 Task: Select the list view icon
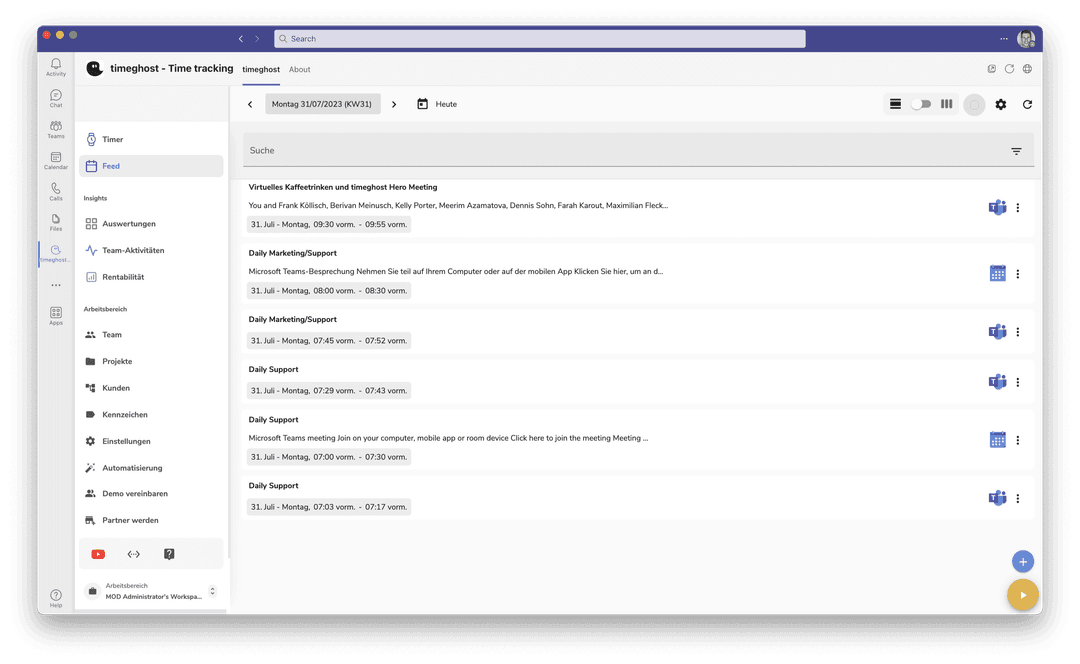pyautogui.click(x=893, y=103)
